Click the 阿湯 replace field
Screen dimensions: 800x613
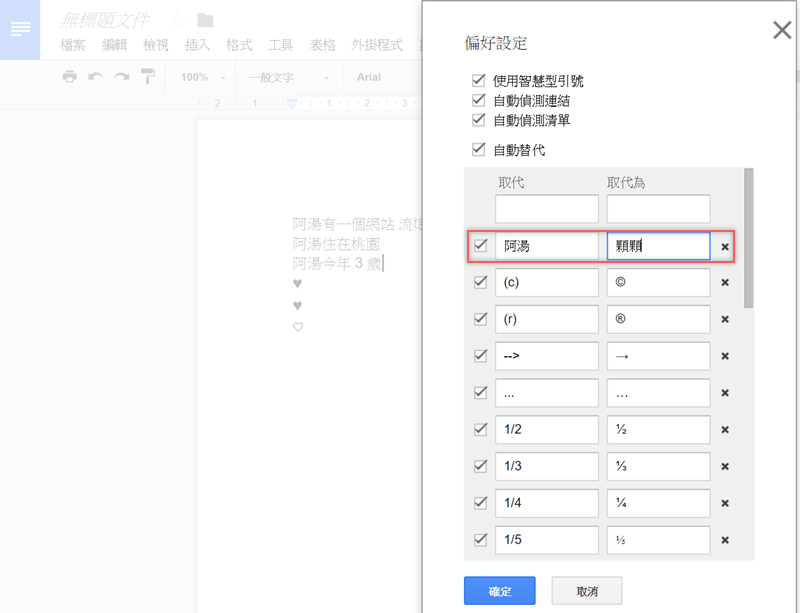point(546,246)
